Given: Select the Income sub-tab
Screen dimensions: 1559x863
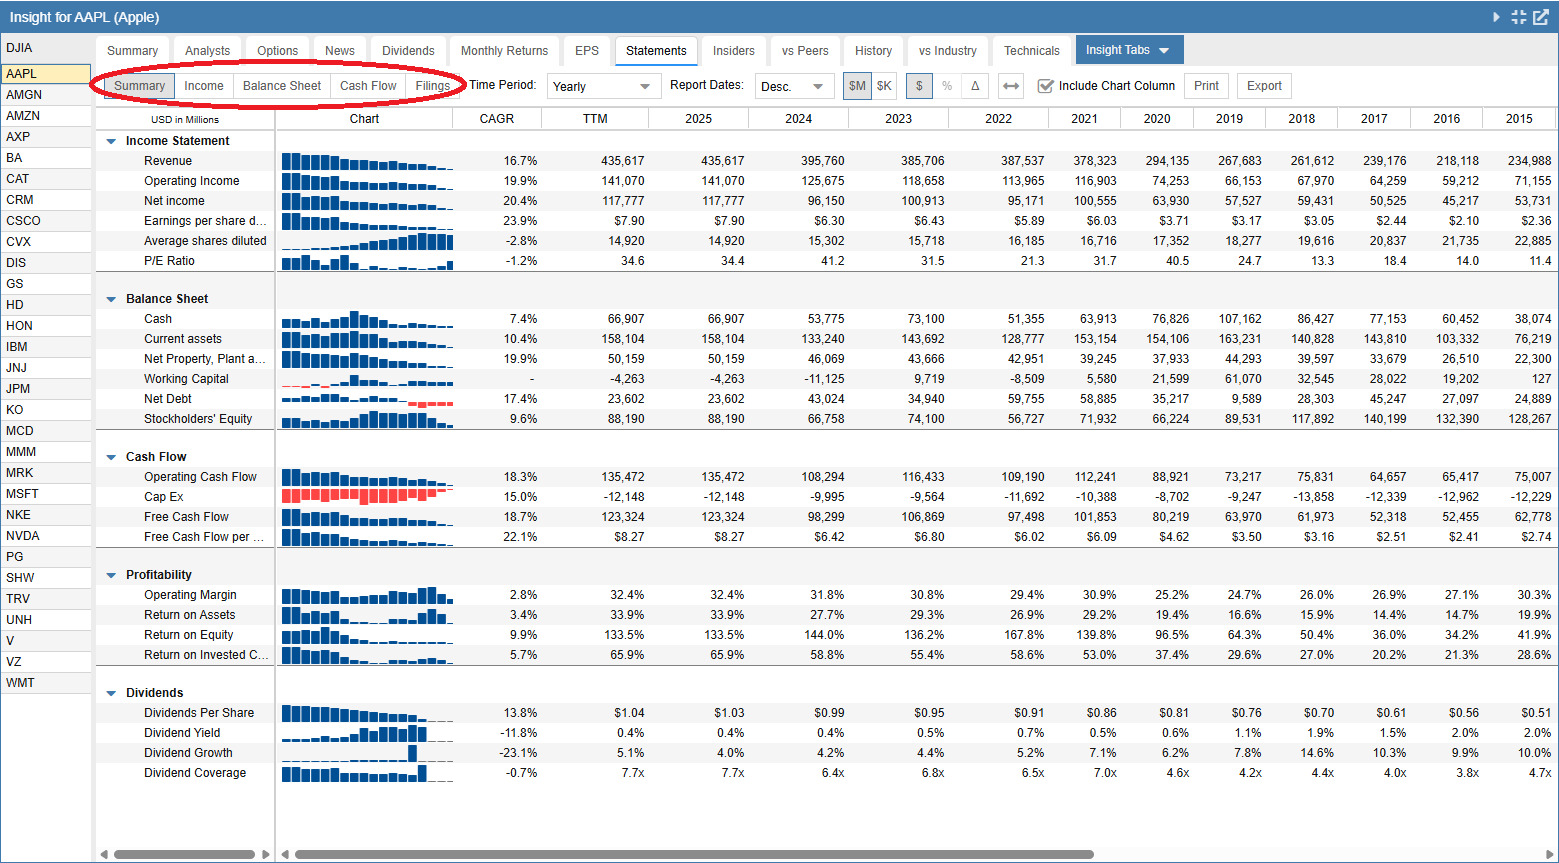Looking at the screenshot, I should (204, 86).
